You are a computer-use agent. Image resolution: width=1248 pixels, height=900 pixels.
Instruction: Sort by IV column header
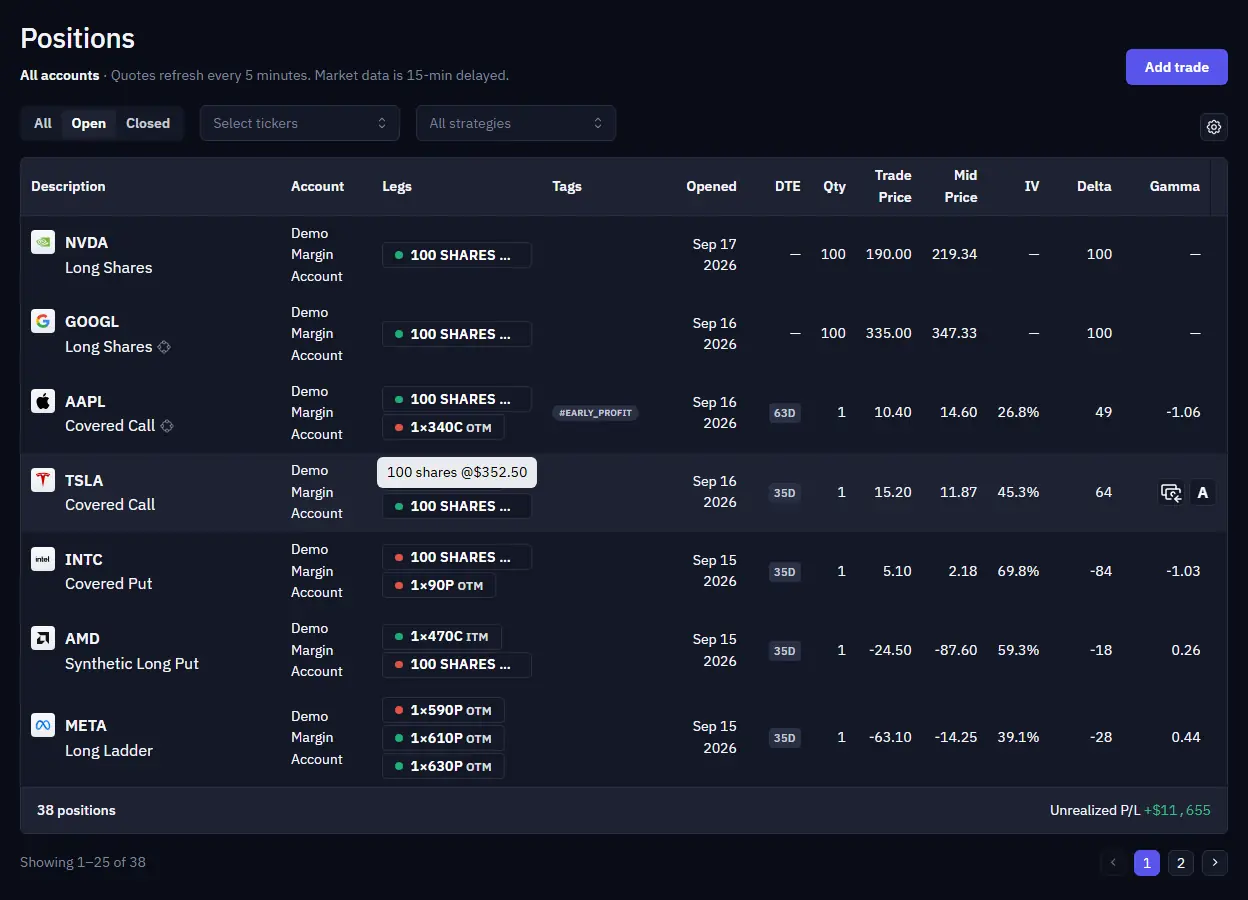[x=1032, y=186]
